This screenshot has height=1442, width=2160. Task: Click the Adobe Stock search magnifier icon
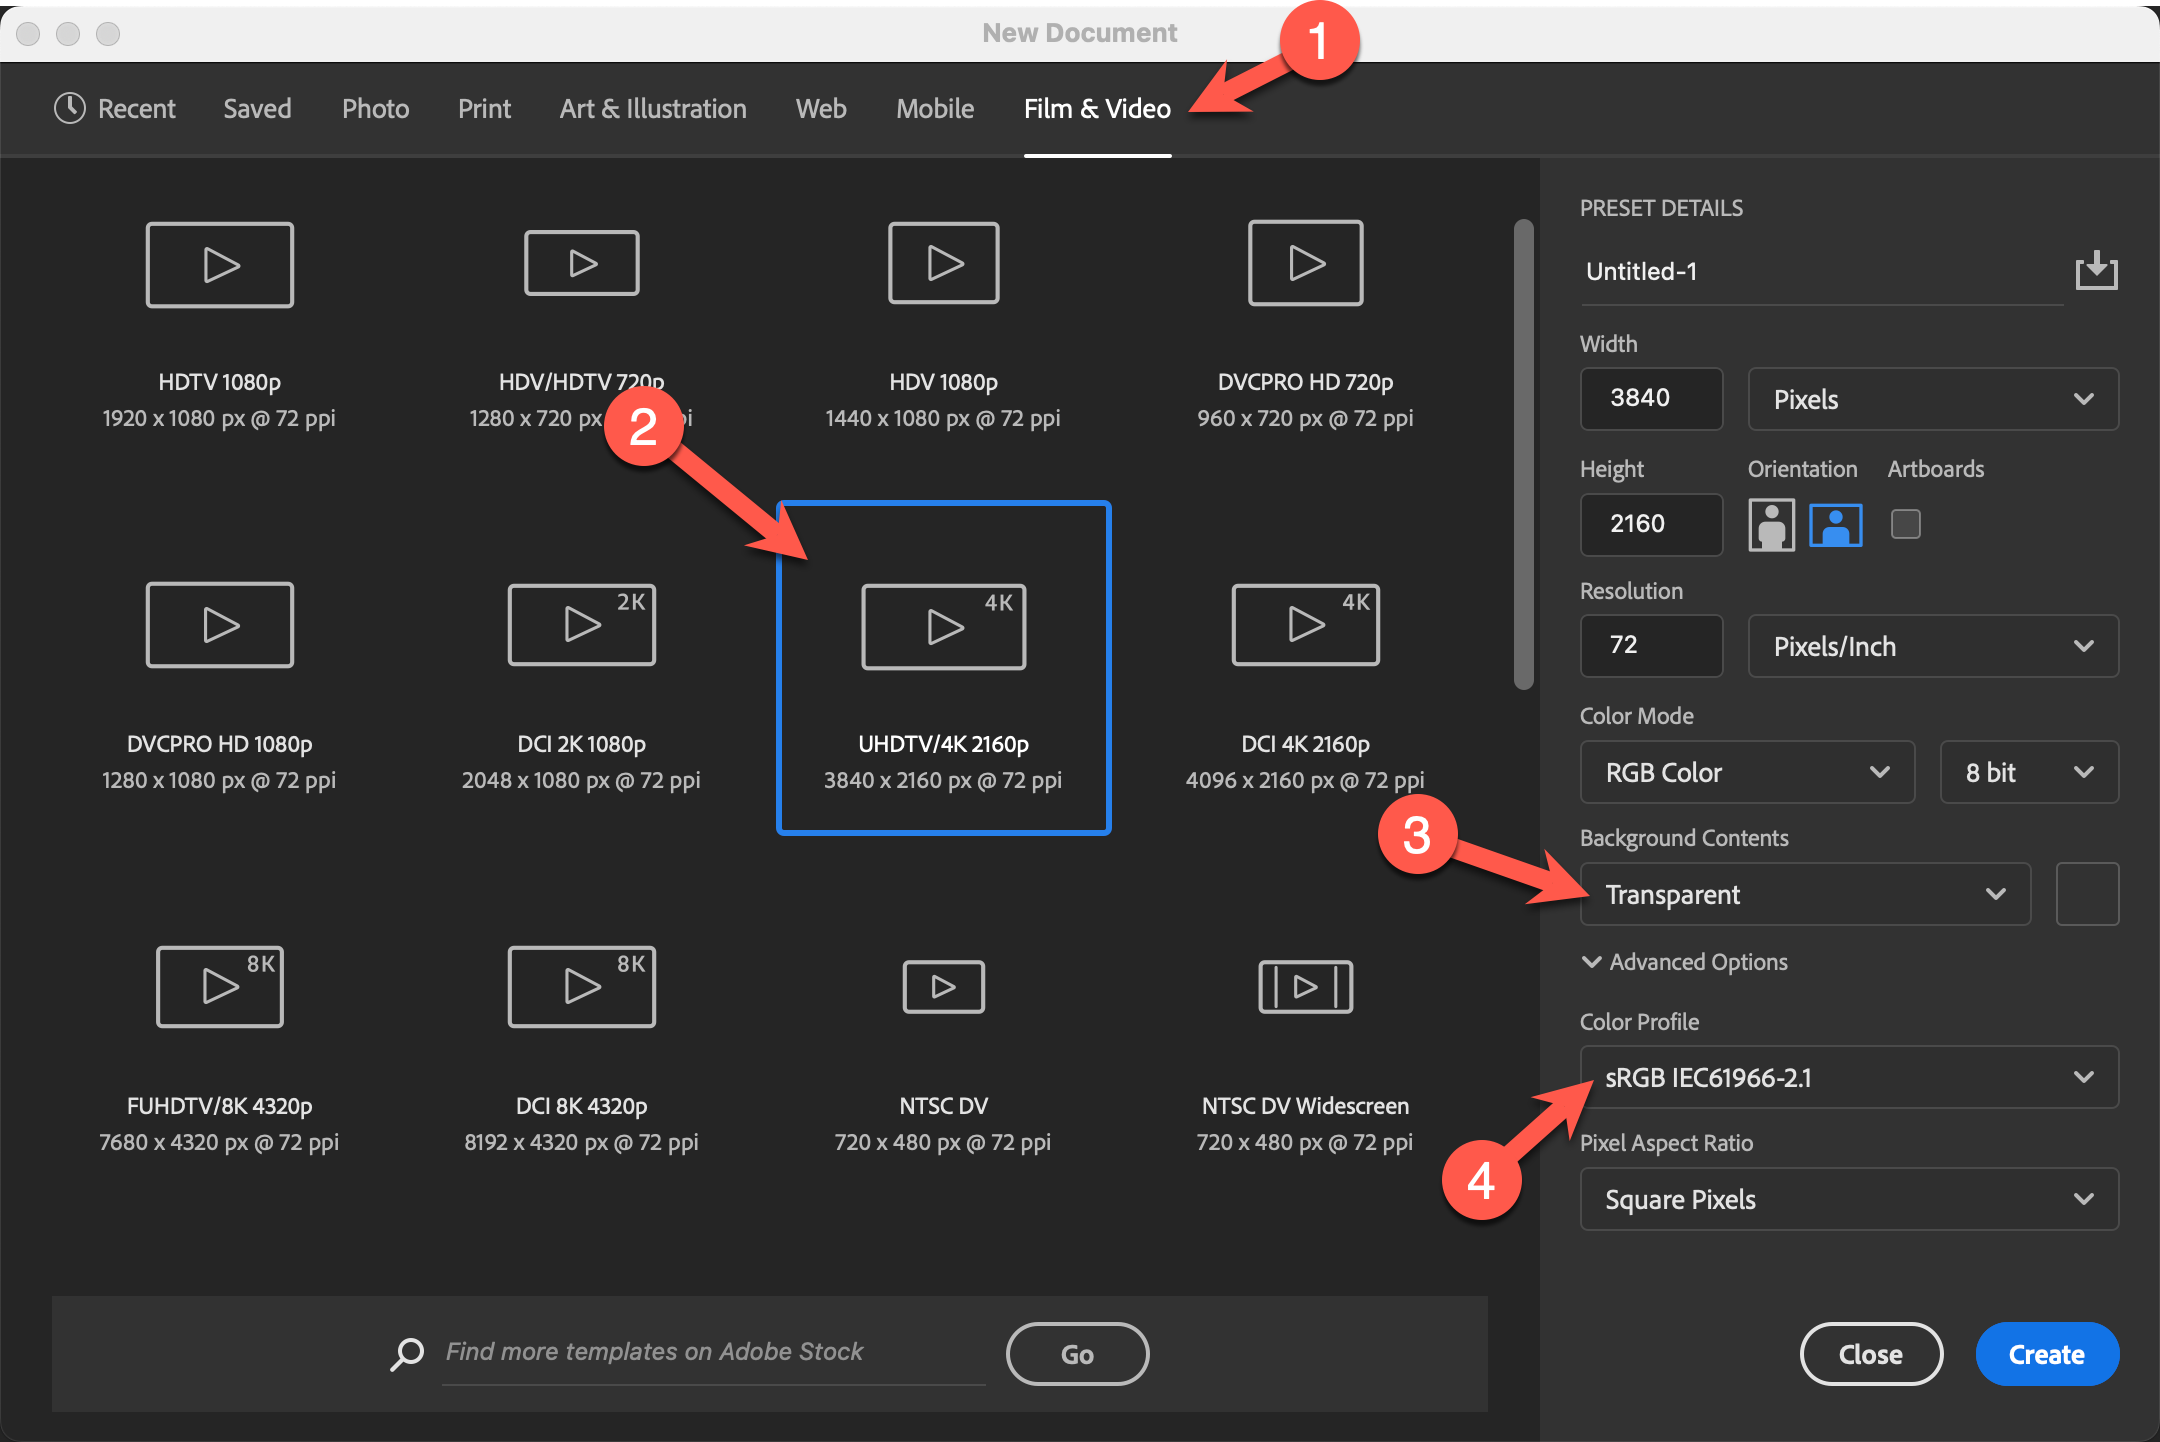tap(407, 1354)
